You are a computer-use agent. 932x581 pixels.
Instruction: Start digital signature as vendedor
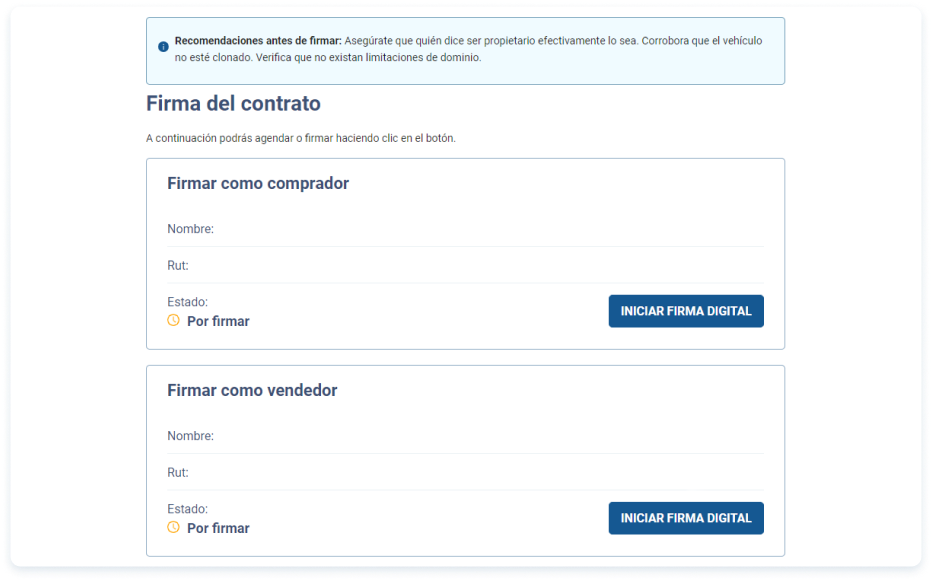pyautogui.click(x=686, y=518)
